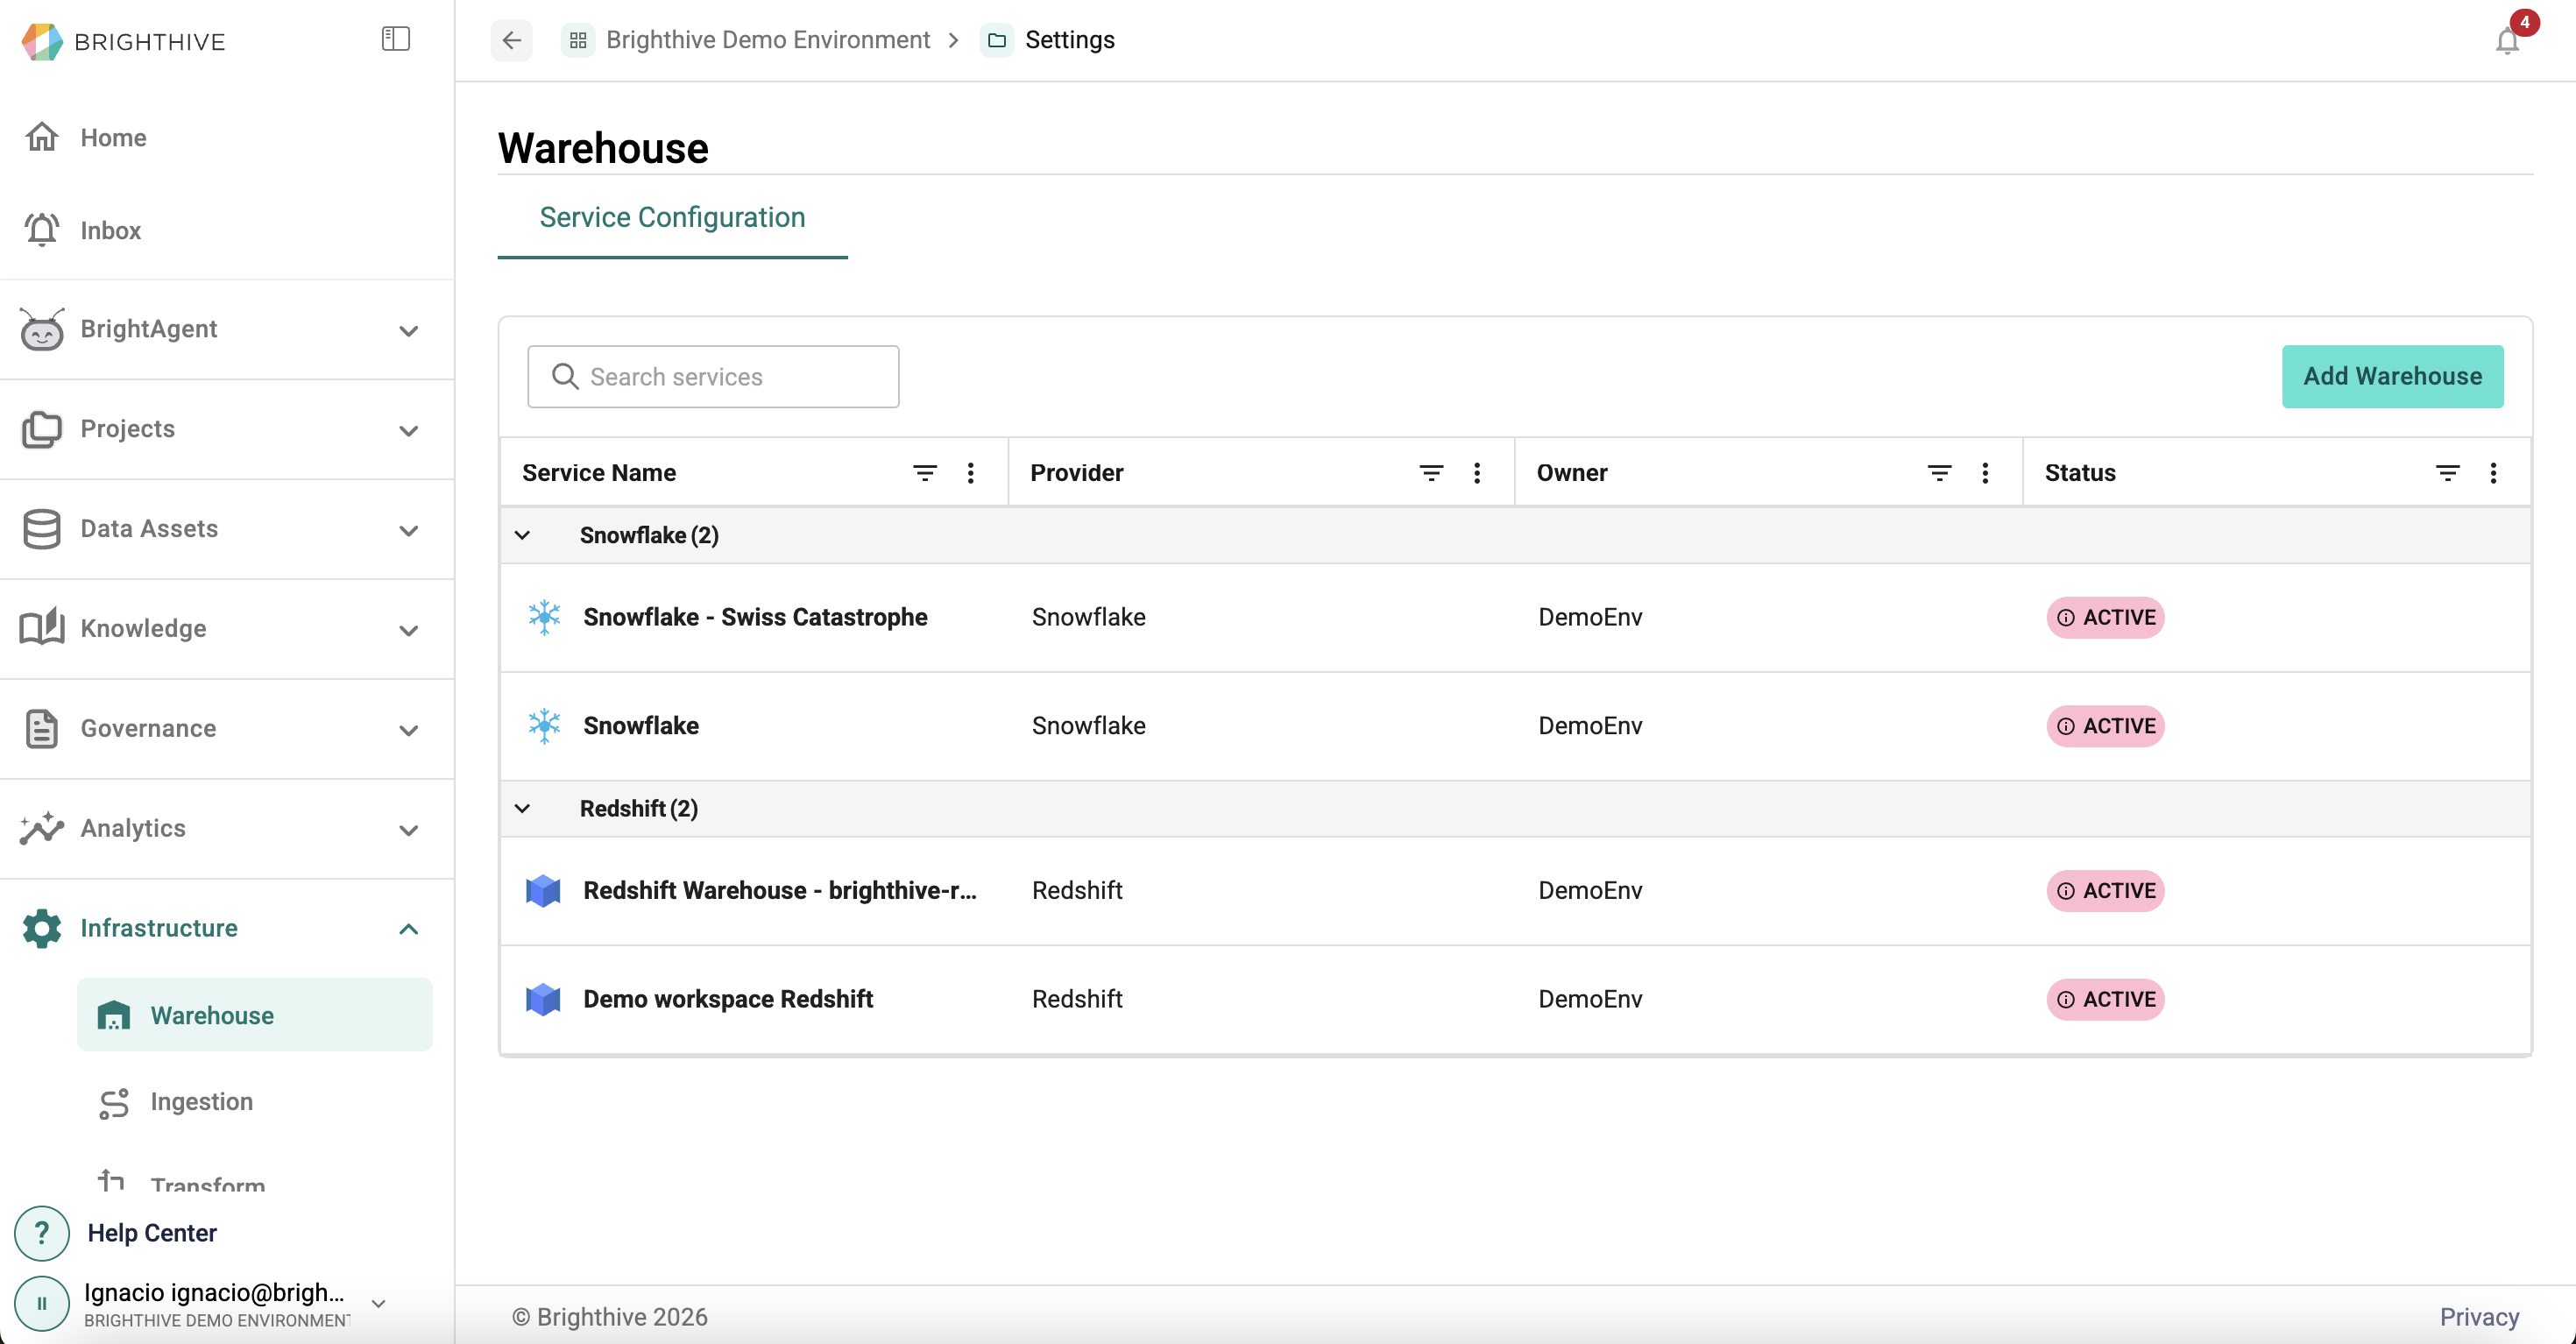
Task: Click the Data Assets database icon
Action: pos(42,529)
